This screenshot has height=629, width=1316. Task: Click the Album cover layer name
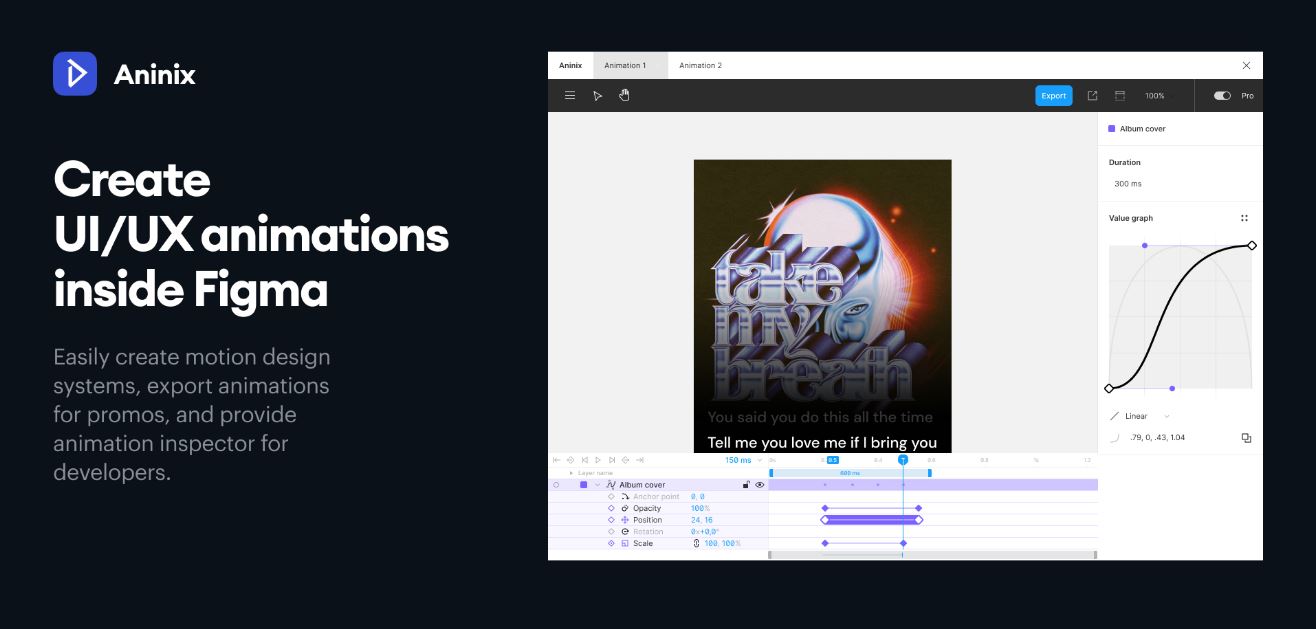tap(642, 485)
